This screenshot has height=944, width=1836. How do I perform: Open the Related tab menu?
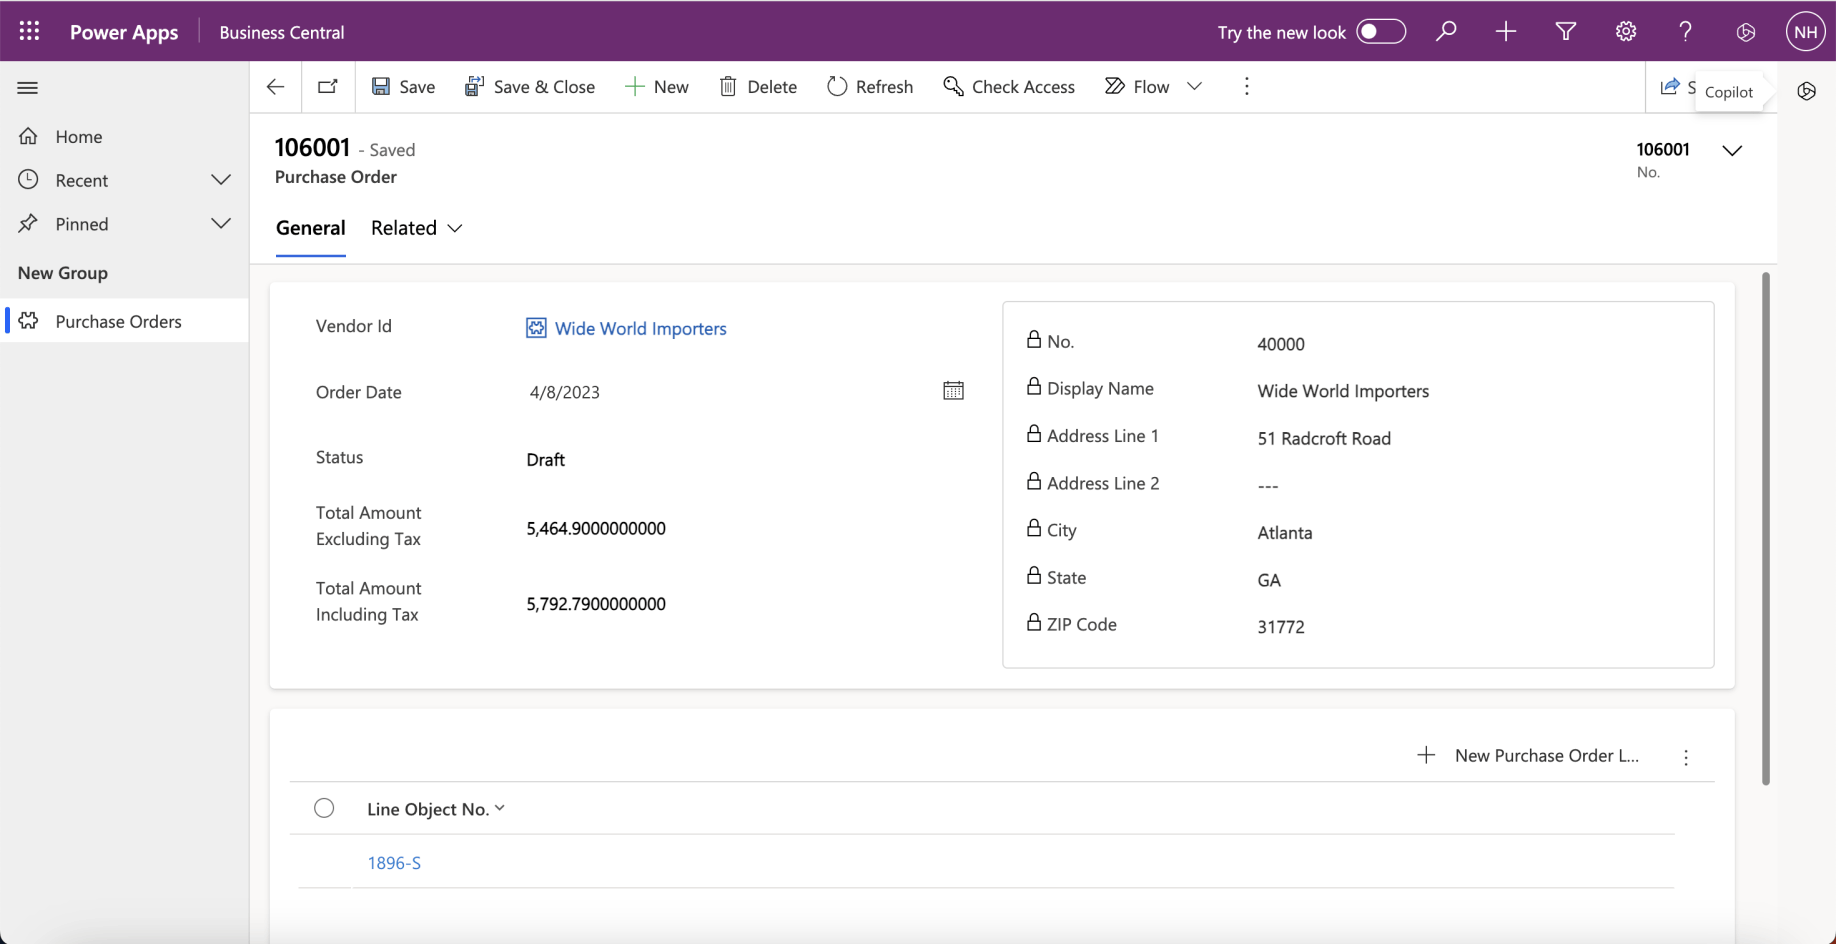(x=416, y=228)
